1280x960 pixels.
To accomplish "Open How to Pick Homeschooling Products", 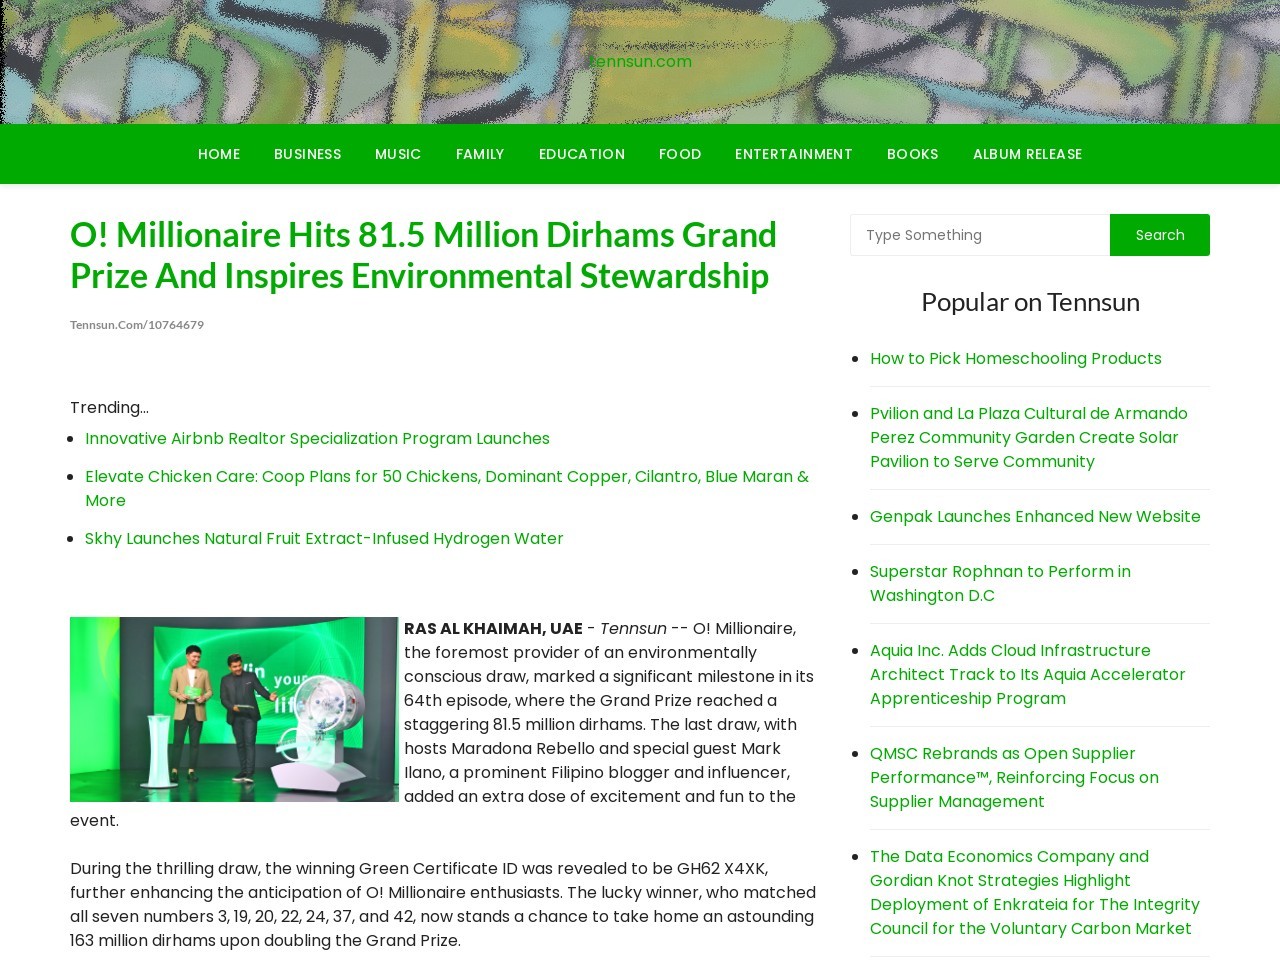I will click(1015, 358).
